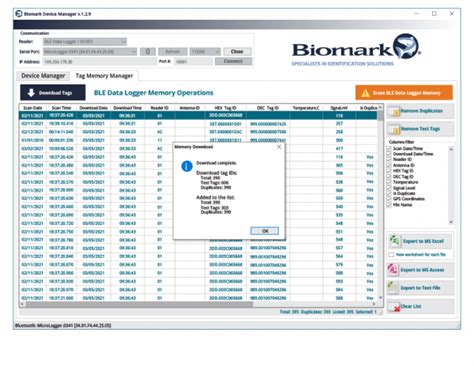Viewport: 474px width, 366px height.
Task: Select the row with scan date 01/01/2016
Action: pyautogui.click(x=198, y=140)
